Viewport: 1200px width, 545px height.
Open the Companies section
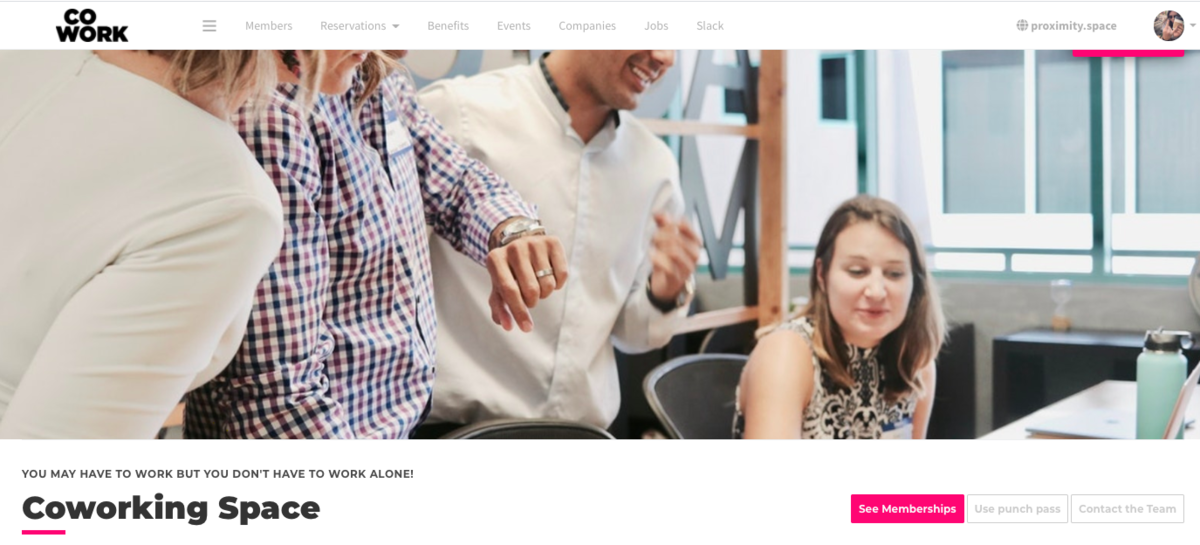(x=587, y=26)
